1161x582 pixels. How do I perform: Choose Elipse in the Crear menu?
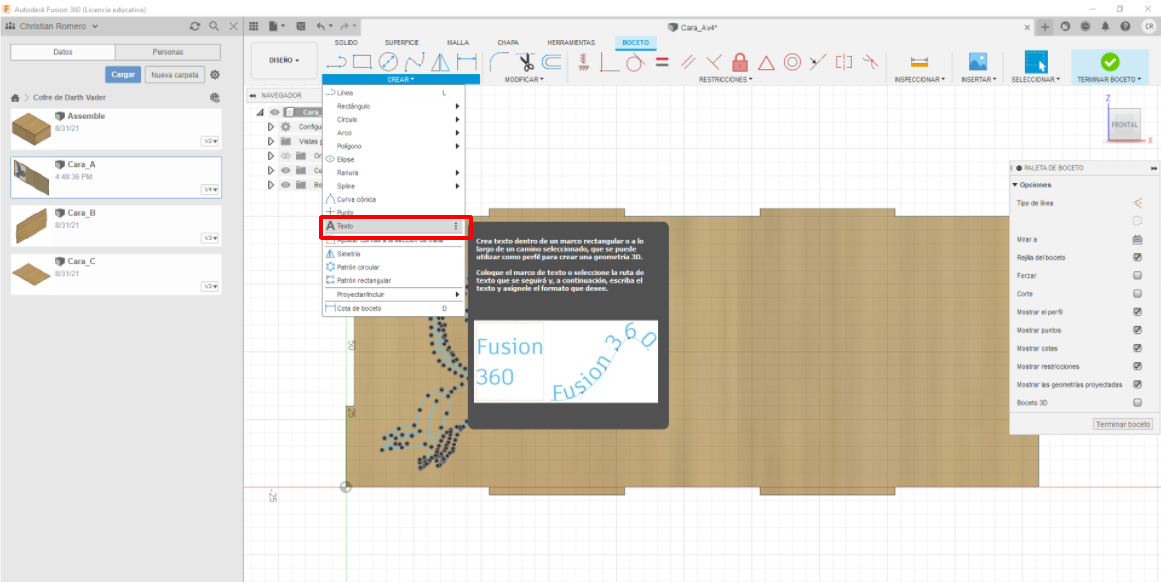[393, 159]
